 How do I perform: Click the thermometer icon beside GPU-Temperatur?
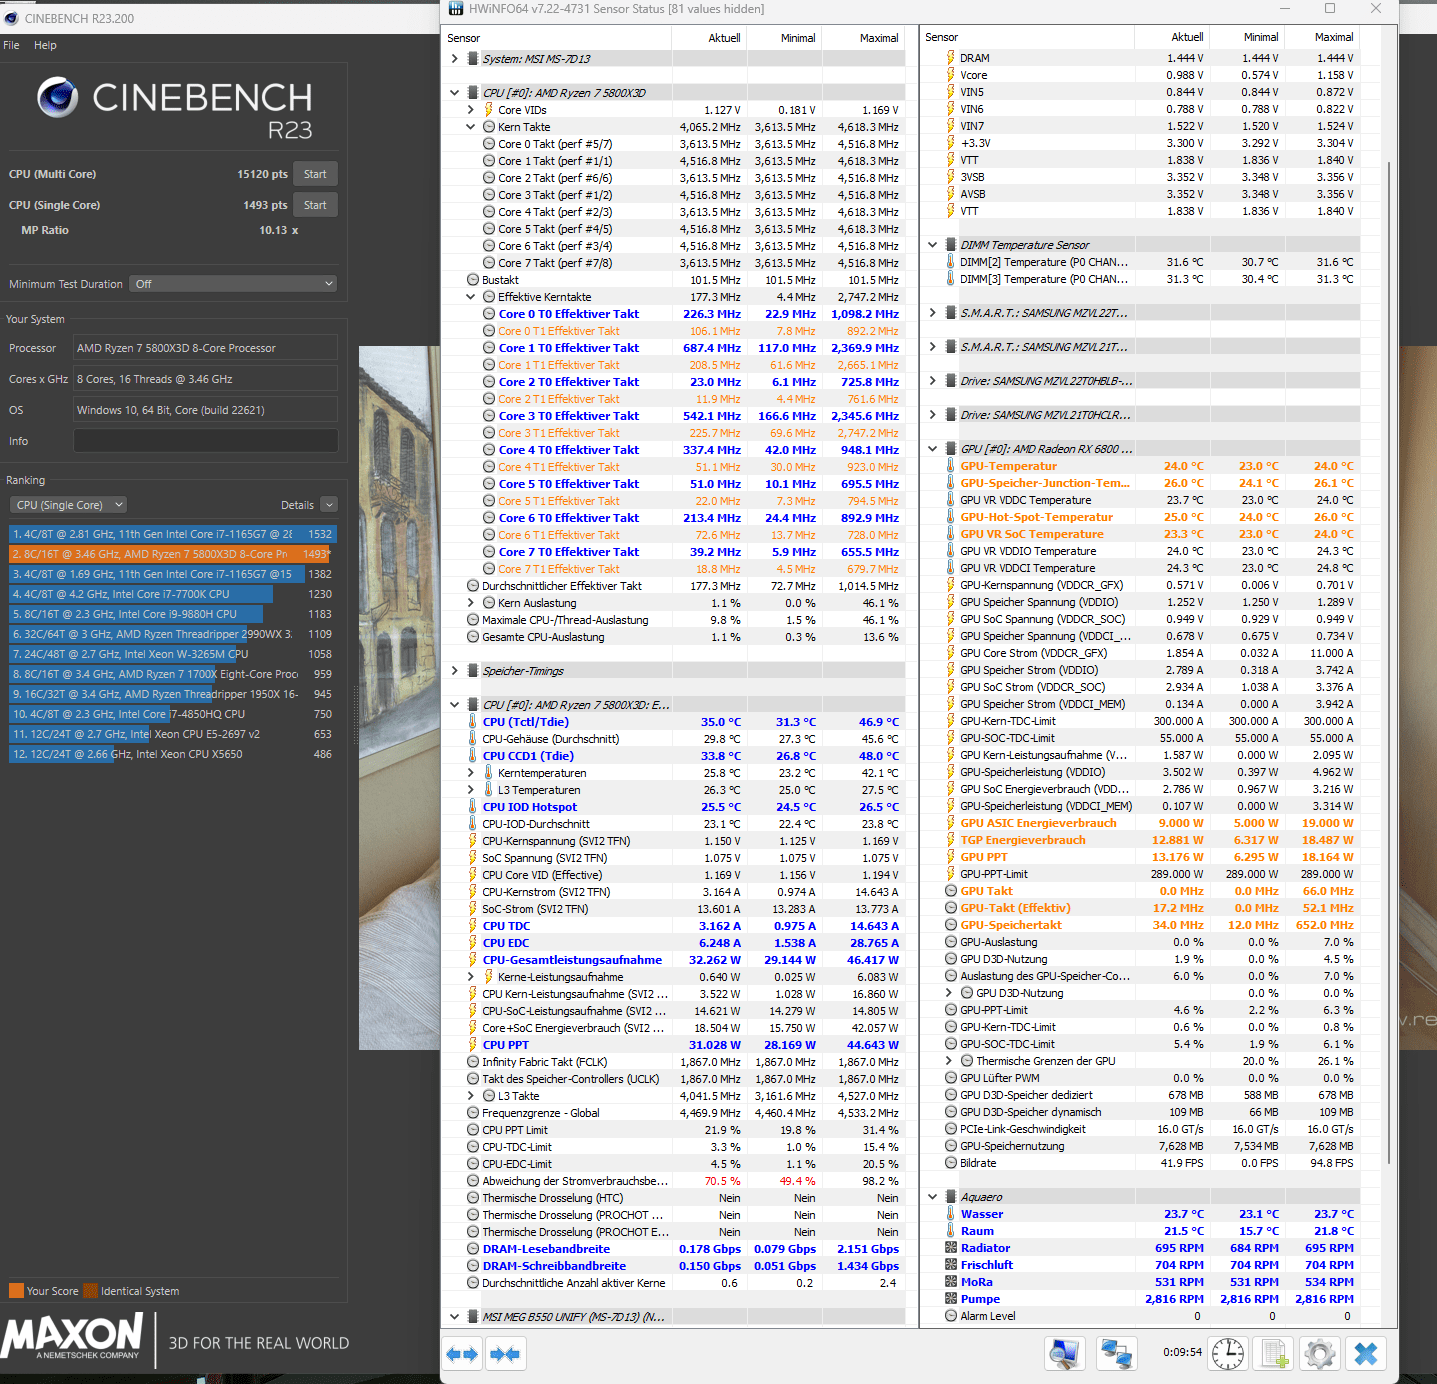tap(951, 466)
